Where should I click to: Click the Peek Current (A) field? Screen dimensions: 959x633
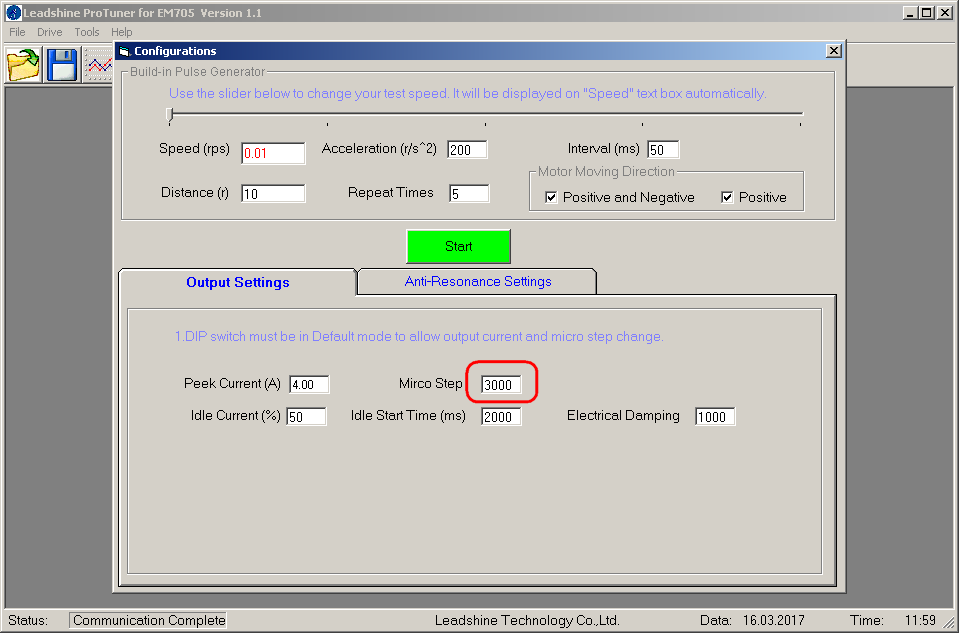[309, 385]
